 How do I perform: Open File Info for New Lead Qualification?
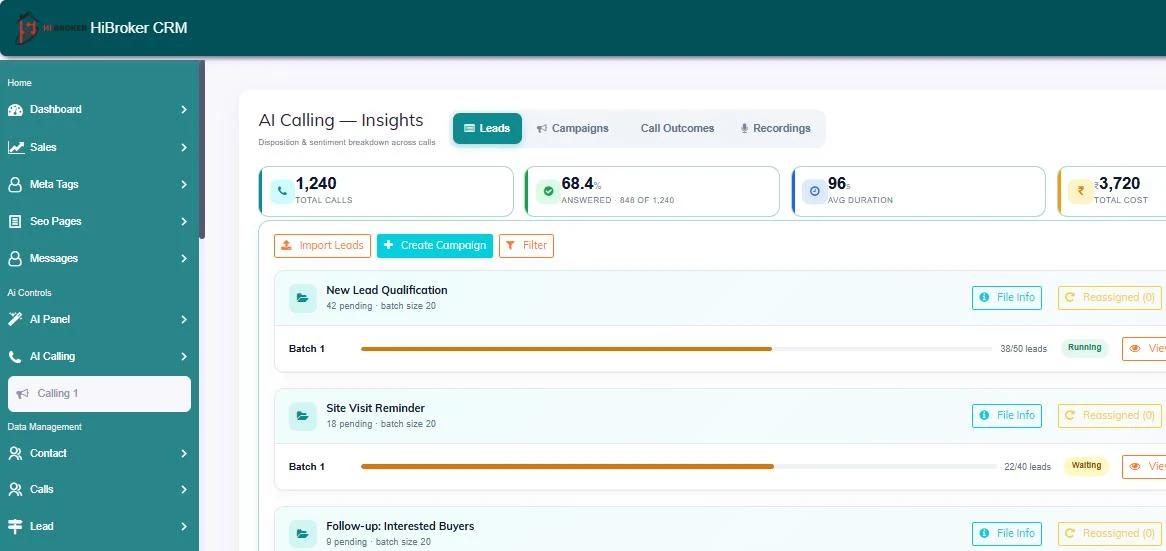(x=1007, y=297)
